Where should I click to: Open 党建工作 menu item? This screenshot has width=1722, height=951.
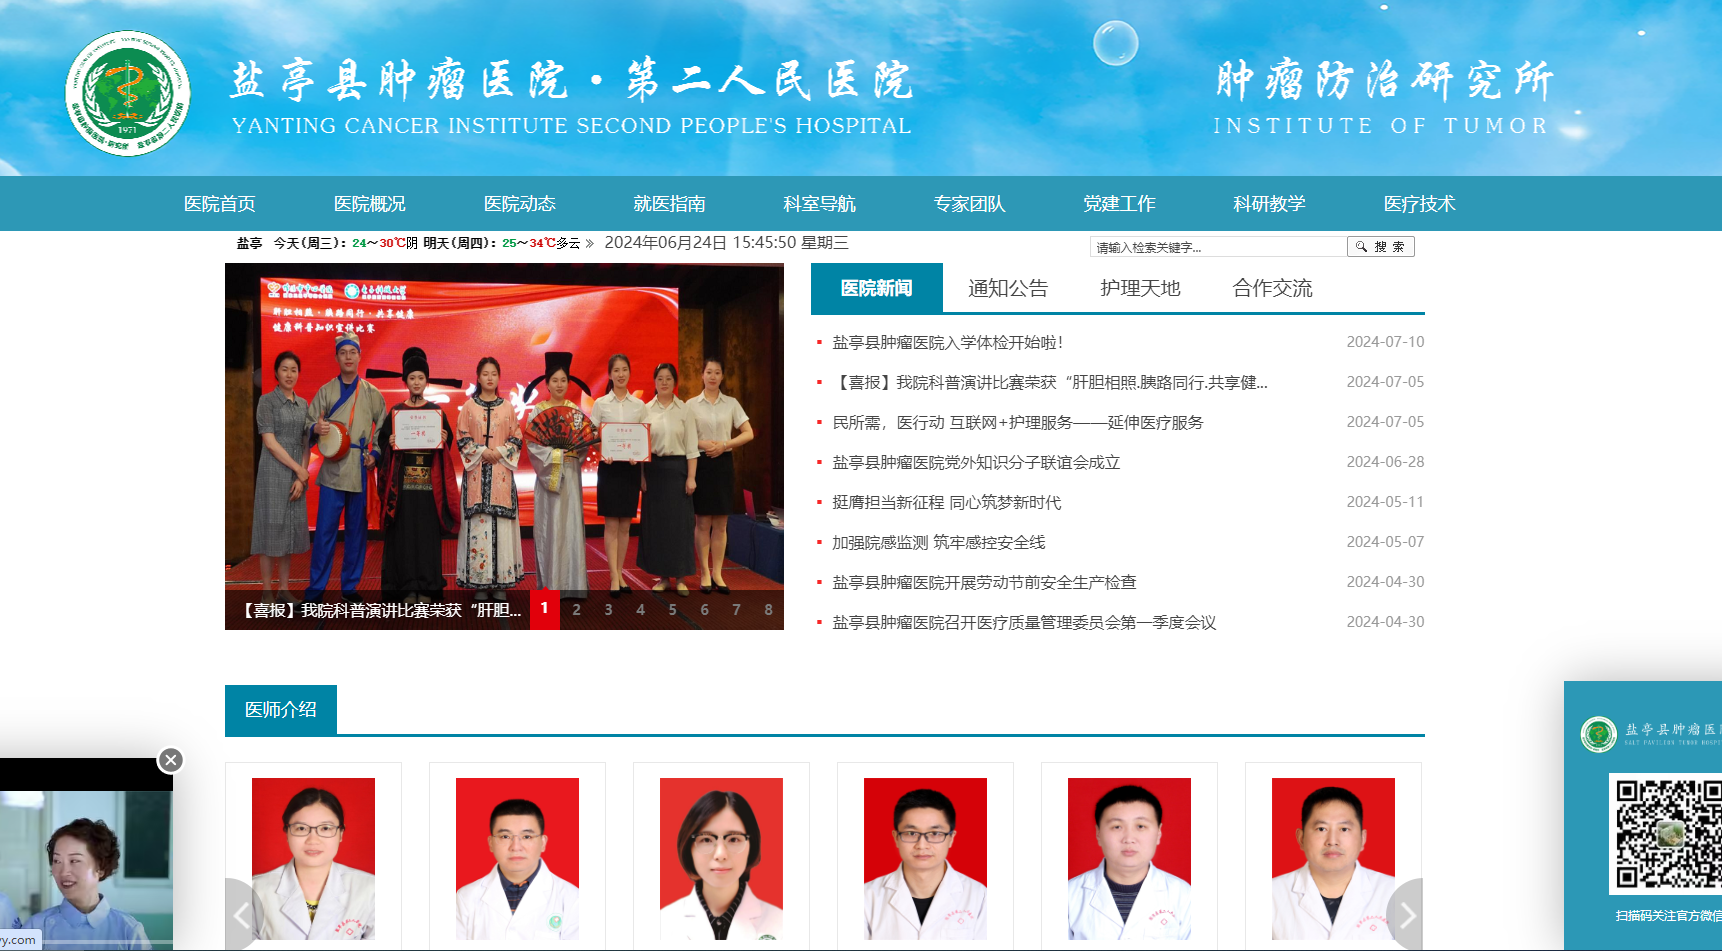click(x=1120, y=204)
